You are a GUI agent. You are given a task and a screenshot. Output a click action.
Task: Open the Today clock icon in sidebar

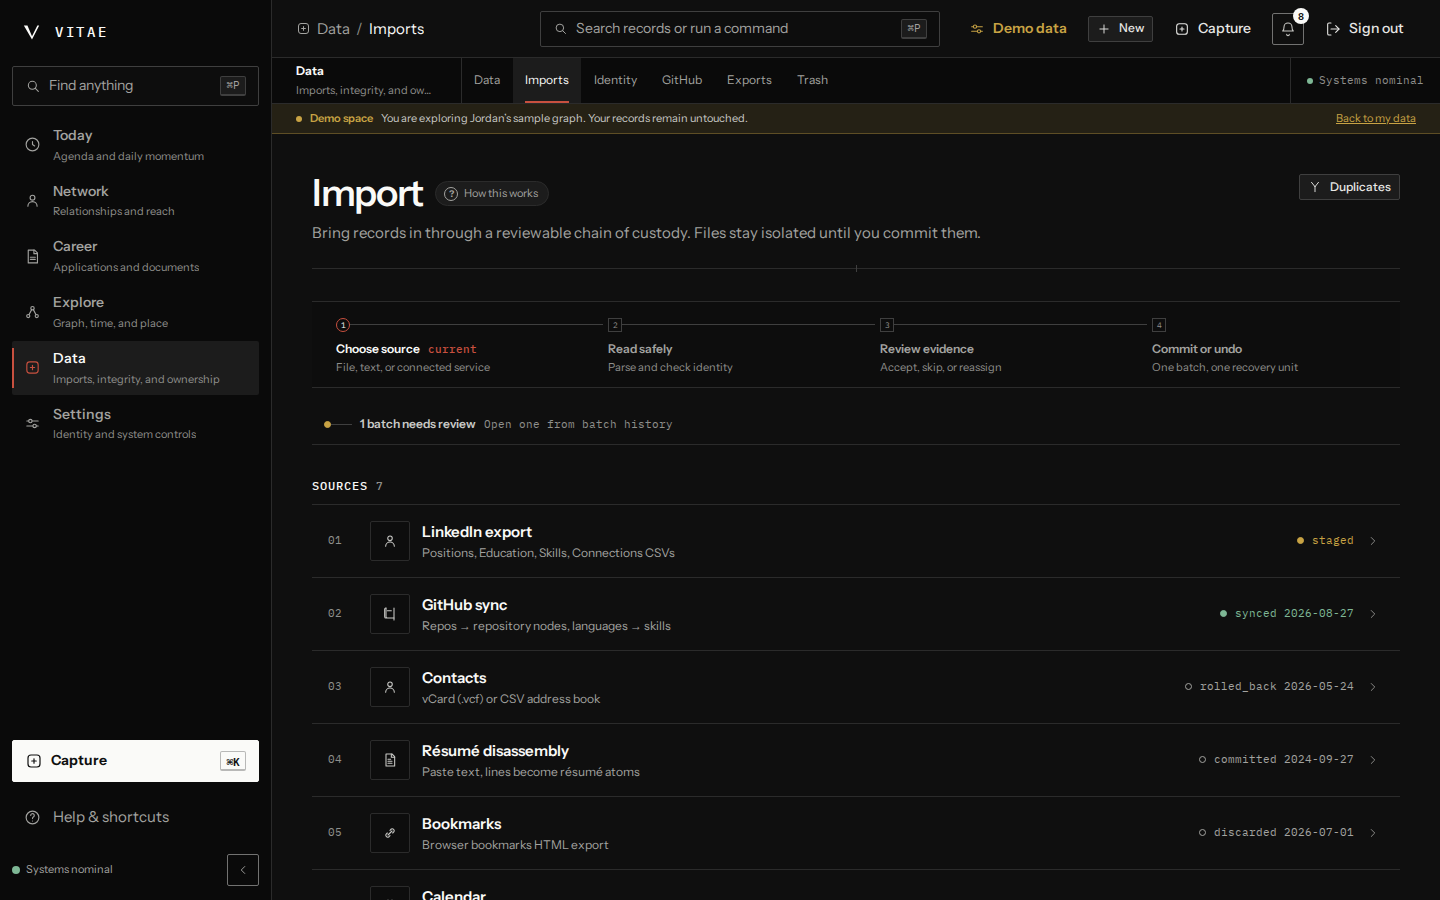pos(32,145)
